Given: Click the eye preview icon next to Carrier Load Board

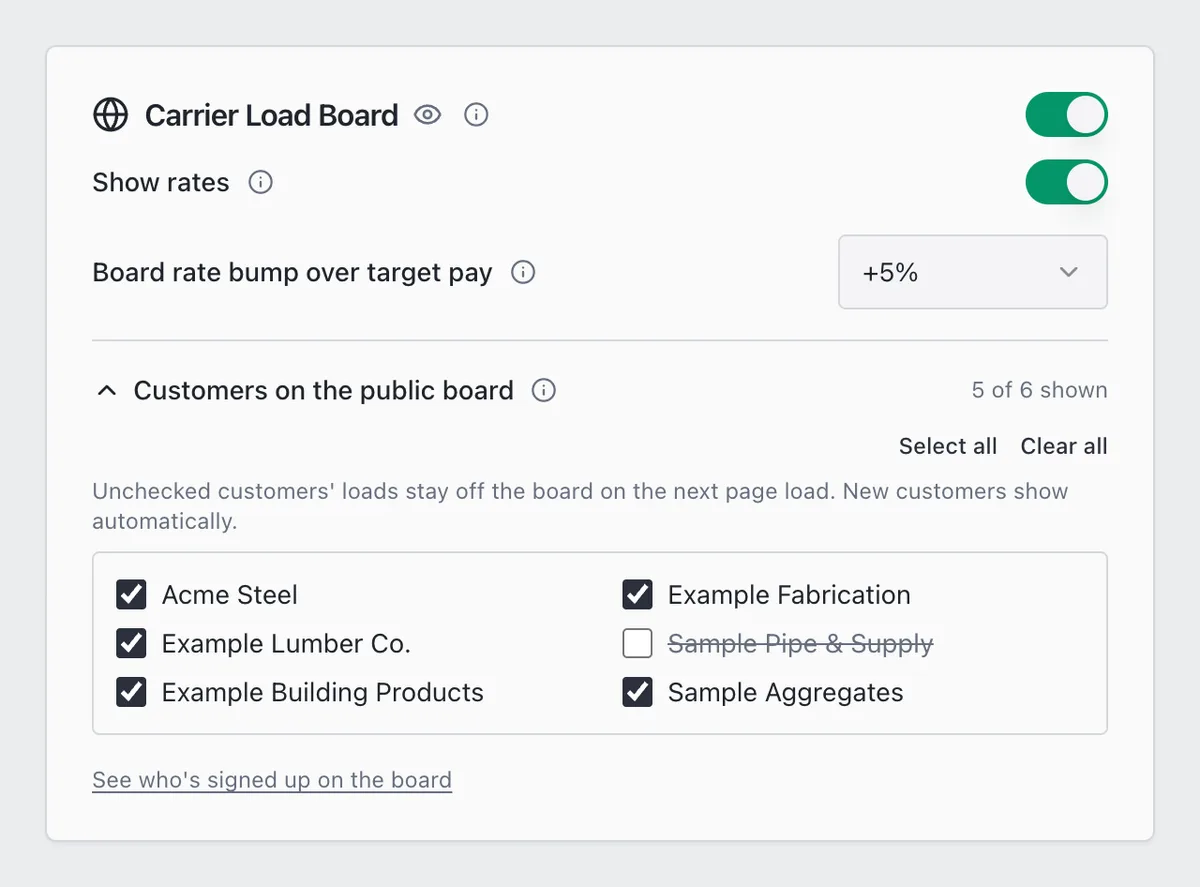Looking at the screenshot, I should click(428, 115).
